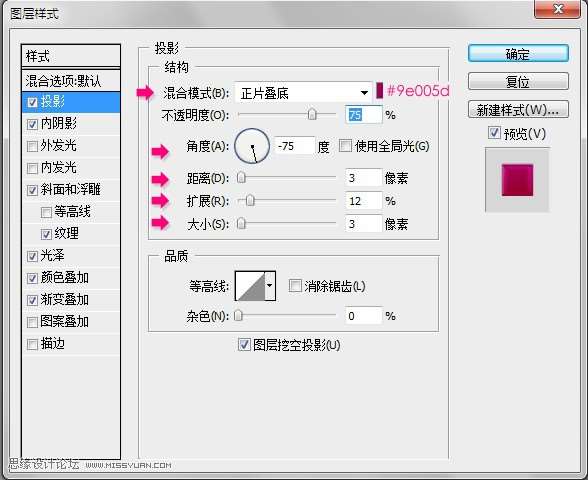Open the 外发光 settings page

point(59,145)
